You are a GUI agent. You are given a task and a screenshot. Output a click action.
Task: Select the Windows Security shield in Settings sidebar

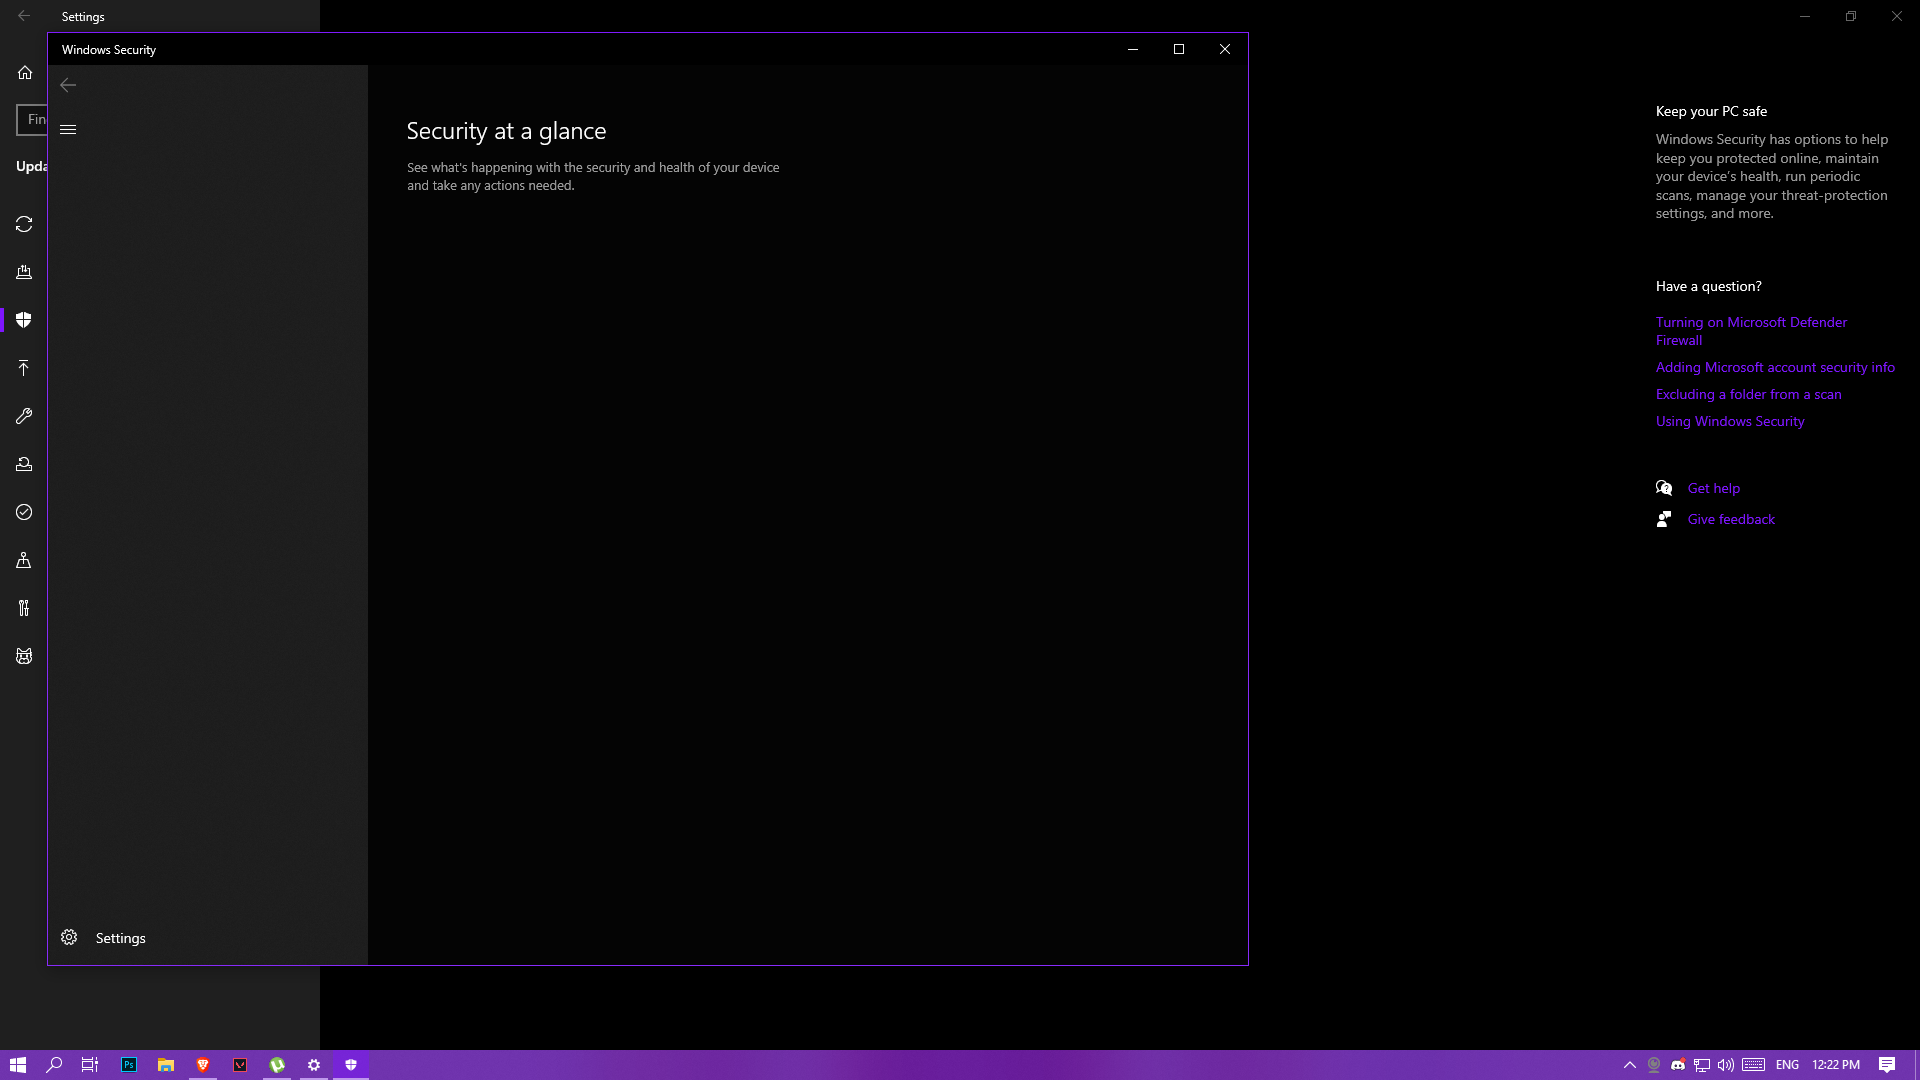pos(24,320)
